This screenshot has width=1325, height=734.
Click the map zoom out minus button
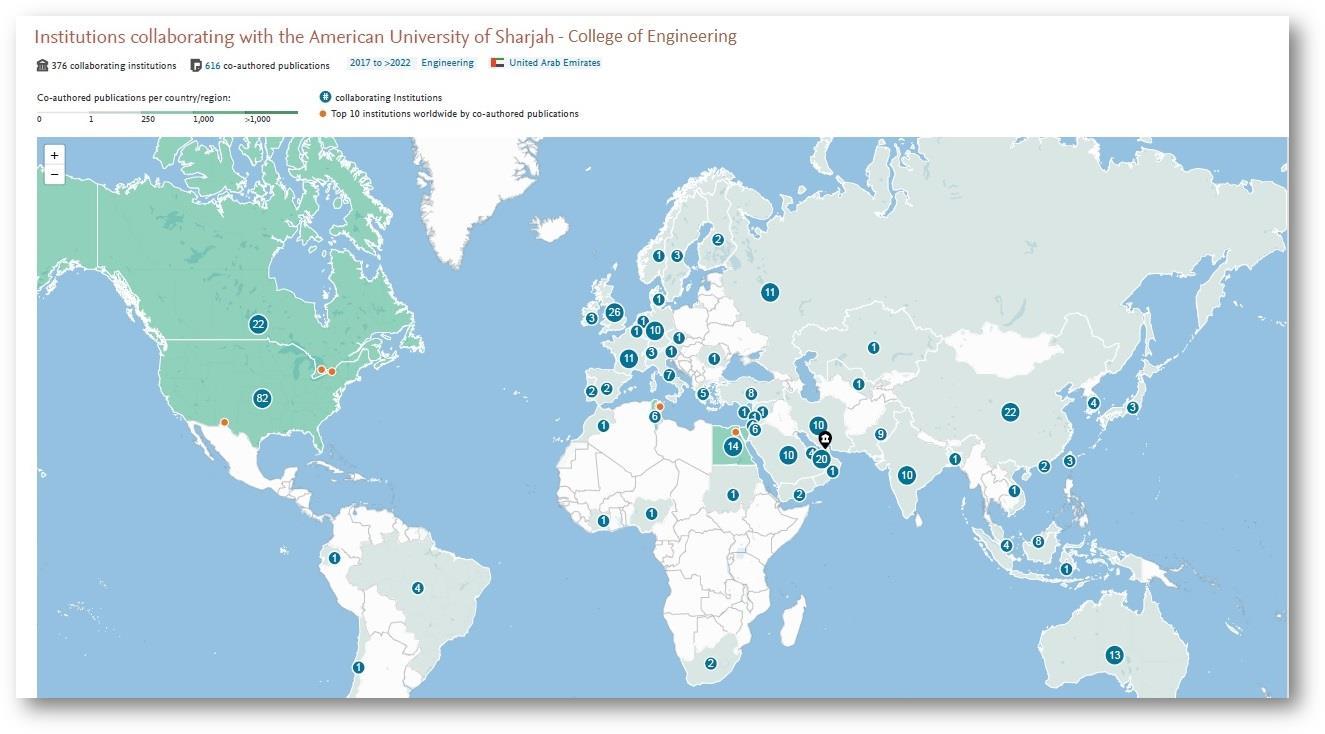pyautogui.click(x=55, y=175)
